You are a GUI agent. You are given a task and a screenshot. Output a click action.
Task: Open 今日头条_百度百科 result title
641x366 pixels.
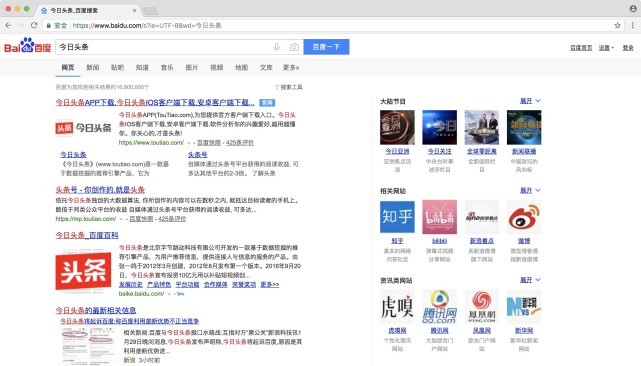(x=87, y=236)
